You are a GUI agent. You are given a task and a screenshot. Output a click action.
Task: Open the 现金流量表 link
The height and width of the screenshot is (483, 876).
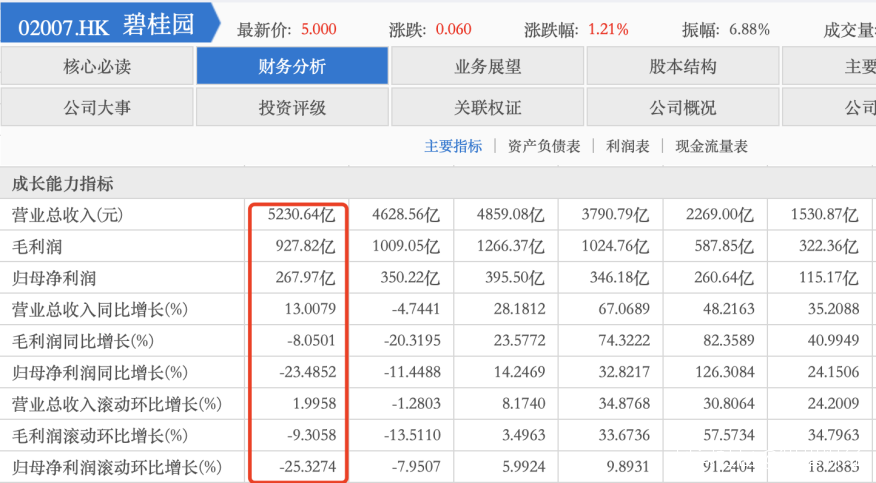711,146
